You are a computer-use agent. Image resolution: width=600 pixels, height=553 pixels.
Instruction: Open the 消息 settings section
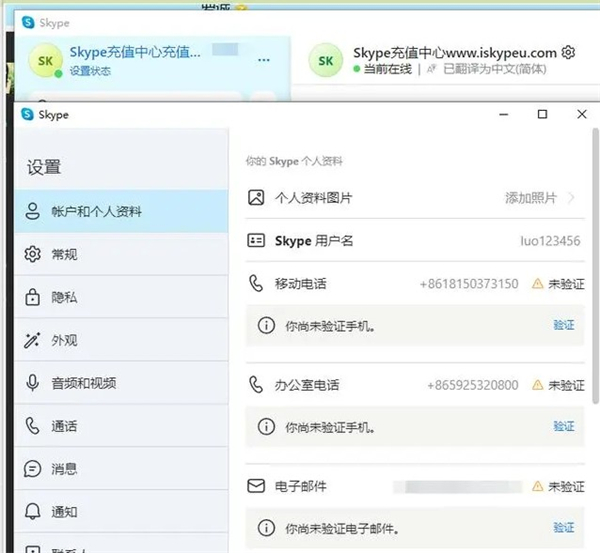(x=121, y=468)
